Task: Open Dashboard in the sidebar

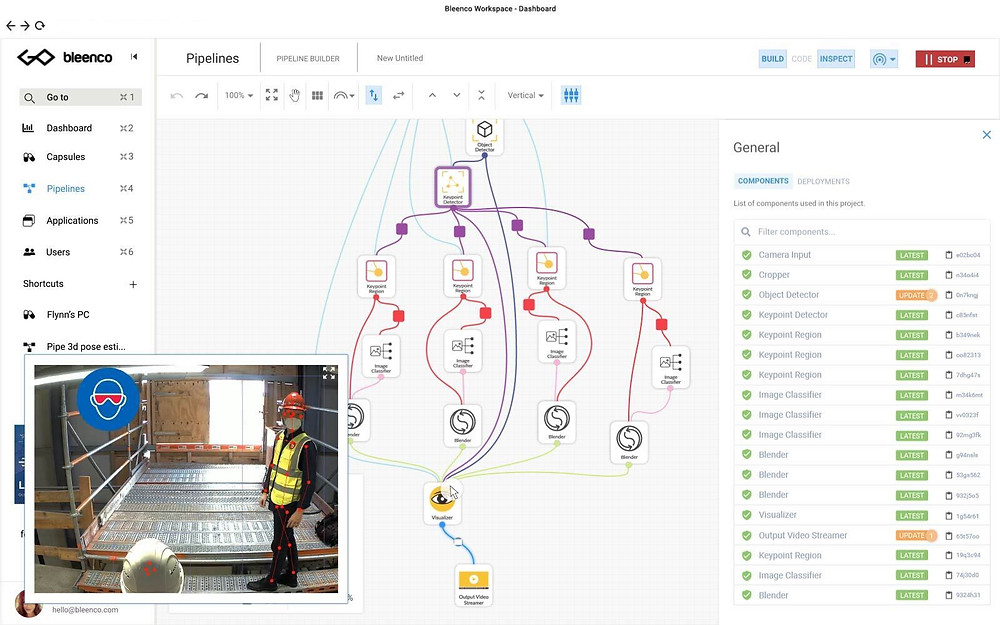Action: point(69,128)
